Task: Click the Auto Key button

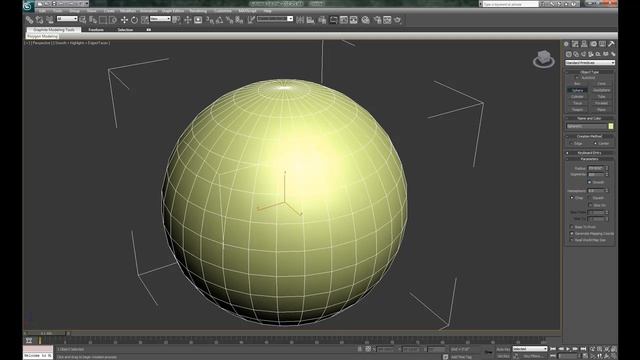Action: [503, 349]
